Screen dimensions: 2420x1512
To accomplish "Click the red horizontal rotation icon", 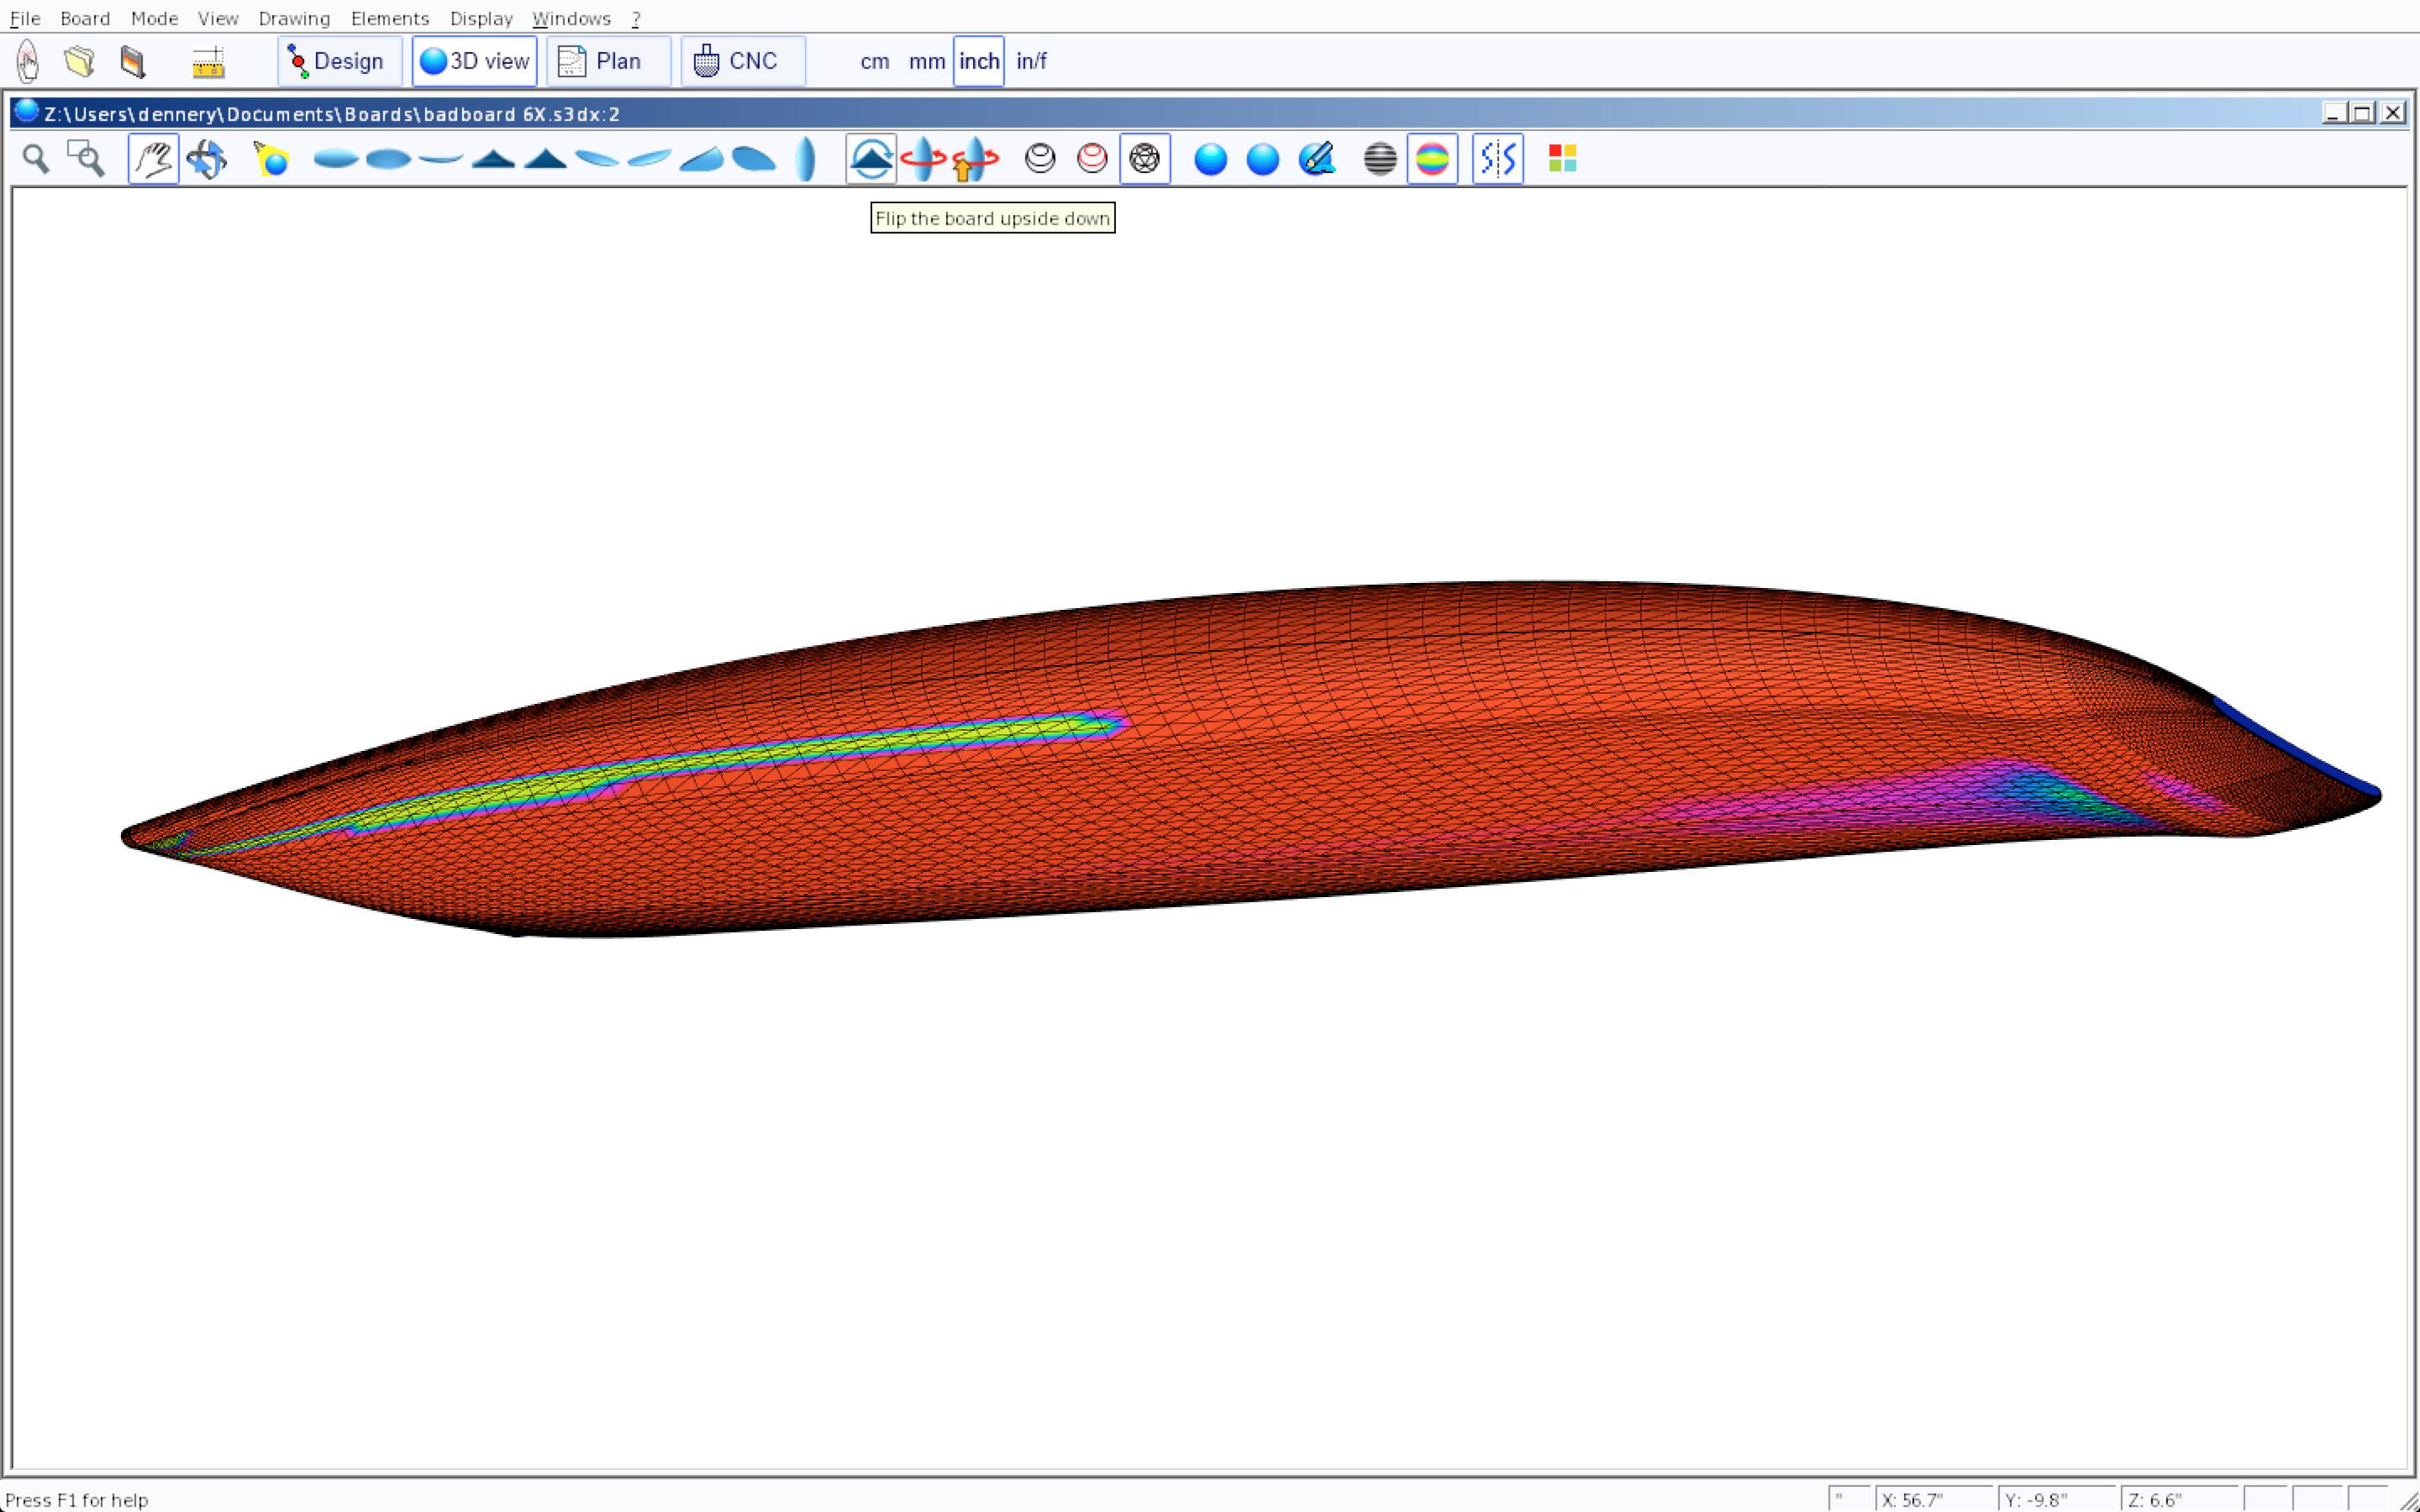I will coord(922,159).
